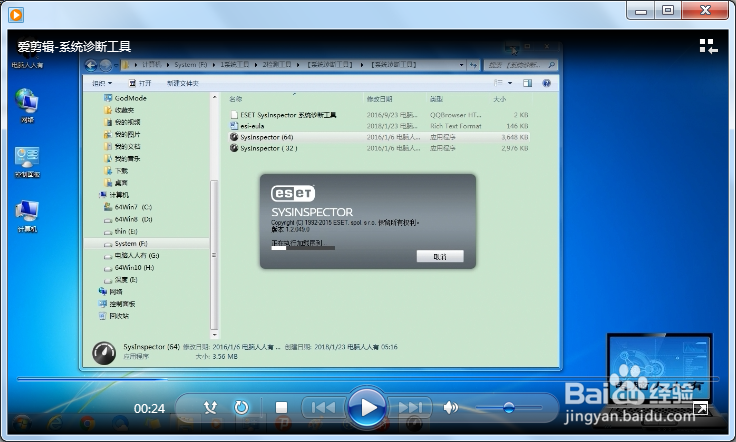Select SysInspector ( 32 ) application

pyautogui.click(x=379, y=148)
